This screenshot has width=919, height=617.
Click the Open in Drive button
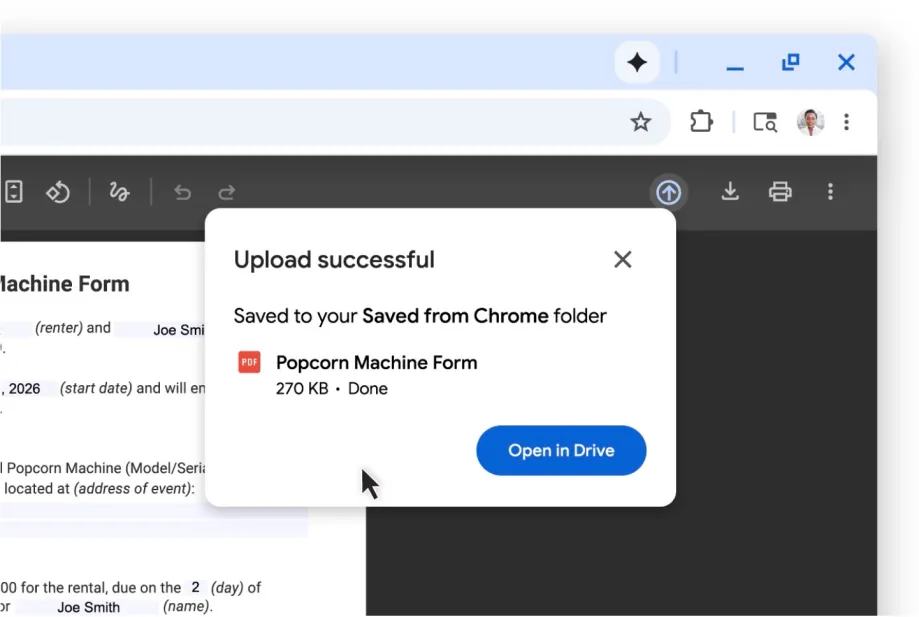(x=561, y=450)
